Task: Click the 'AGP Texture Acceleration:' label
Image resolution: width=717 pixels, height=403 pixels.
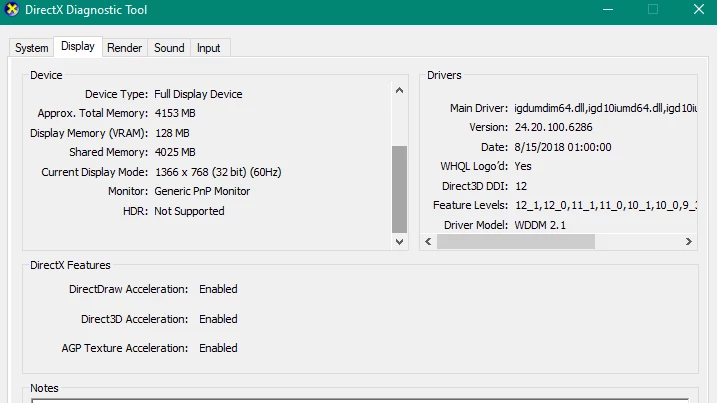Action: click(x=125, y=348)
